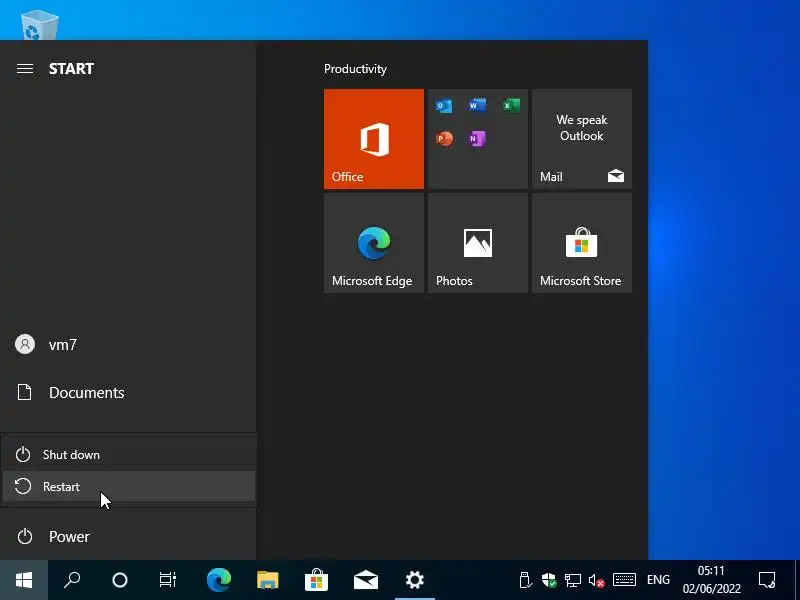
Task: Open Edge from the taskbar
Action: (x=218, y=580)
